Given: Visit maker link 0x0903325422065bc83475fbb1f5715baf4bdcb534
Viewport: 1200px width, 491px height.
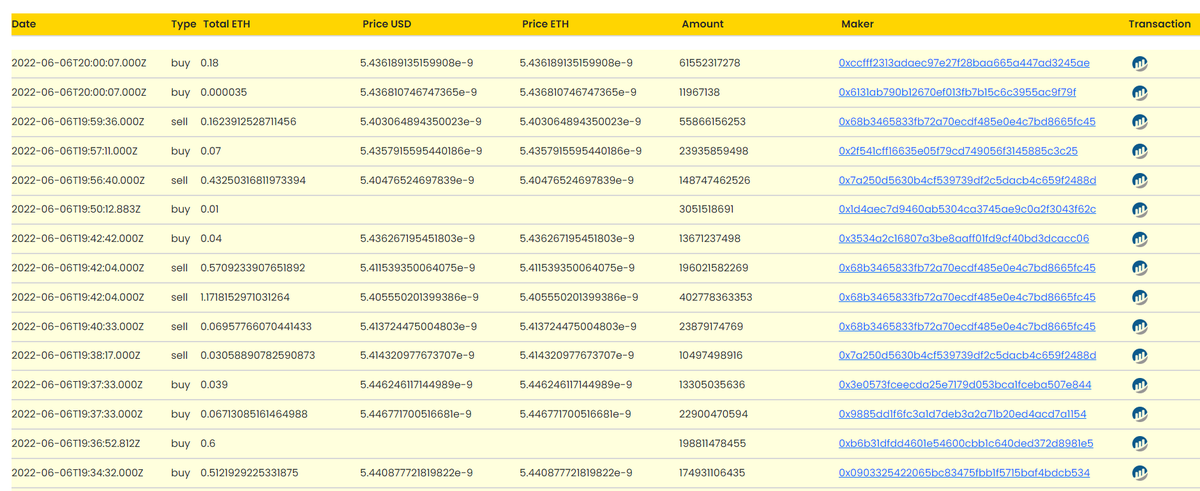Looking at the screenshot, I should [964, 473].
